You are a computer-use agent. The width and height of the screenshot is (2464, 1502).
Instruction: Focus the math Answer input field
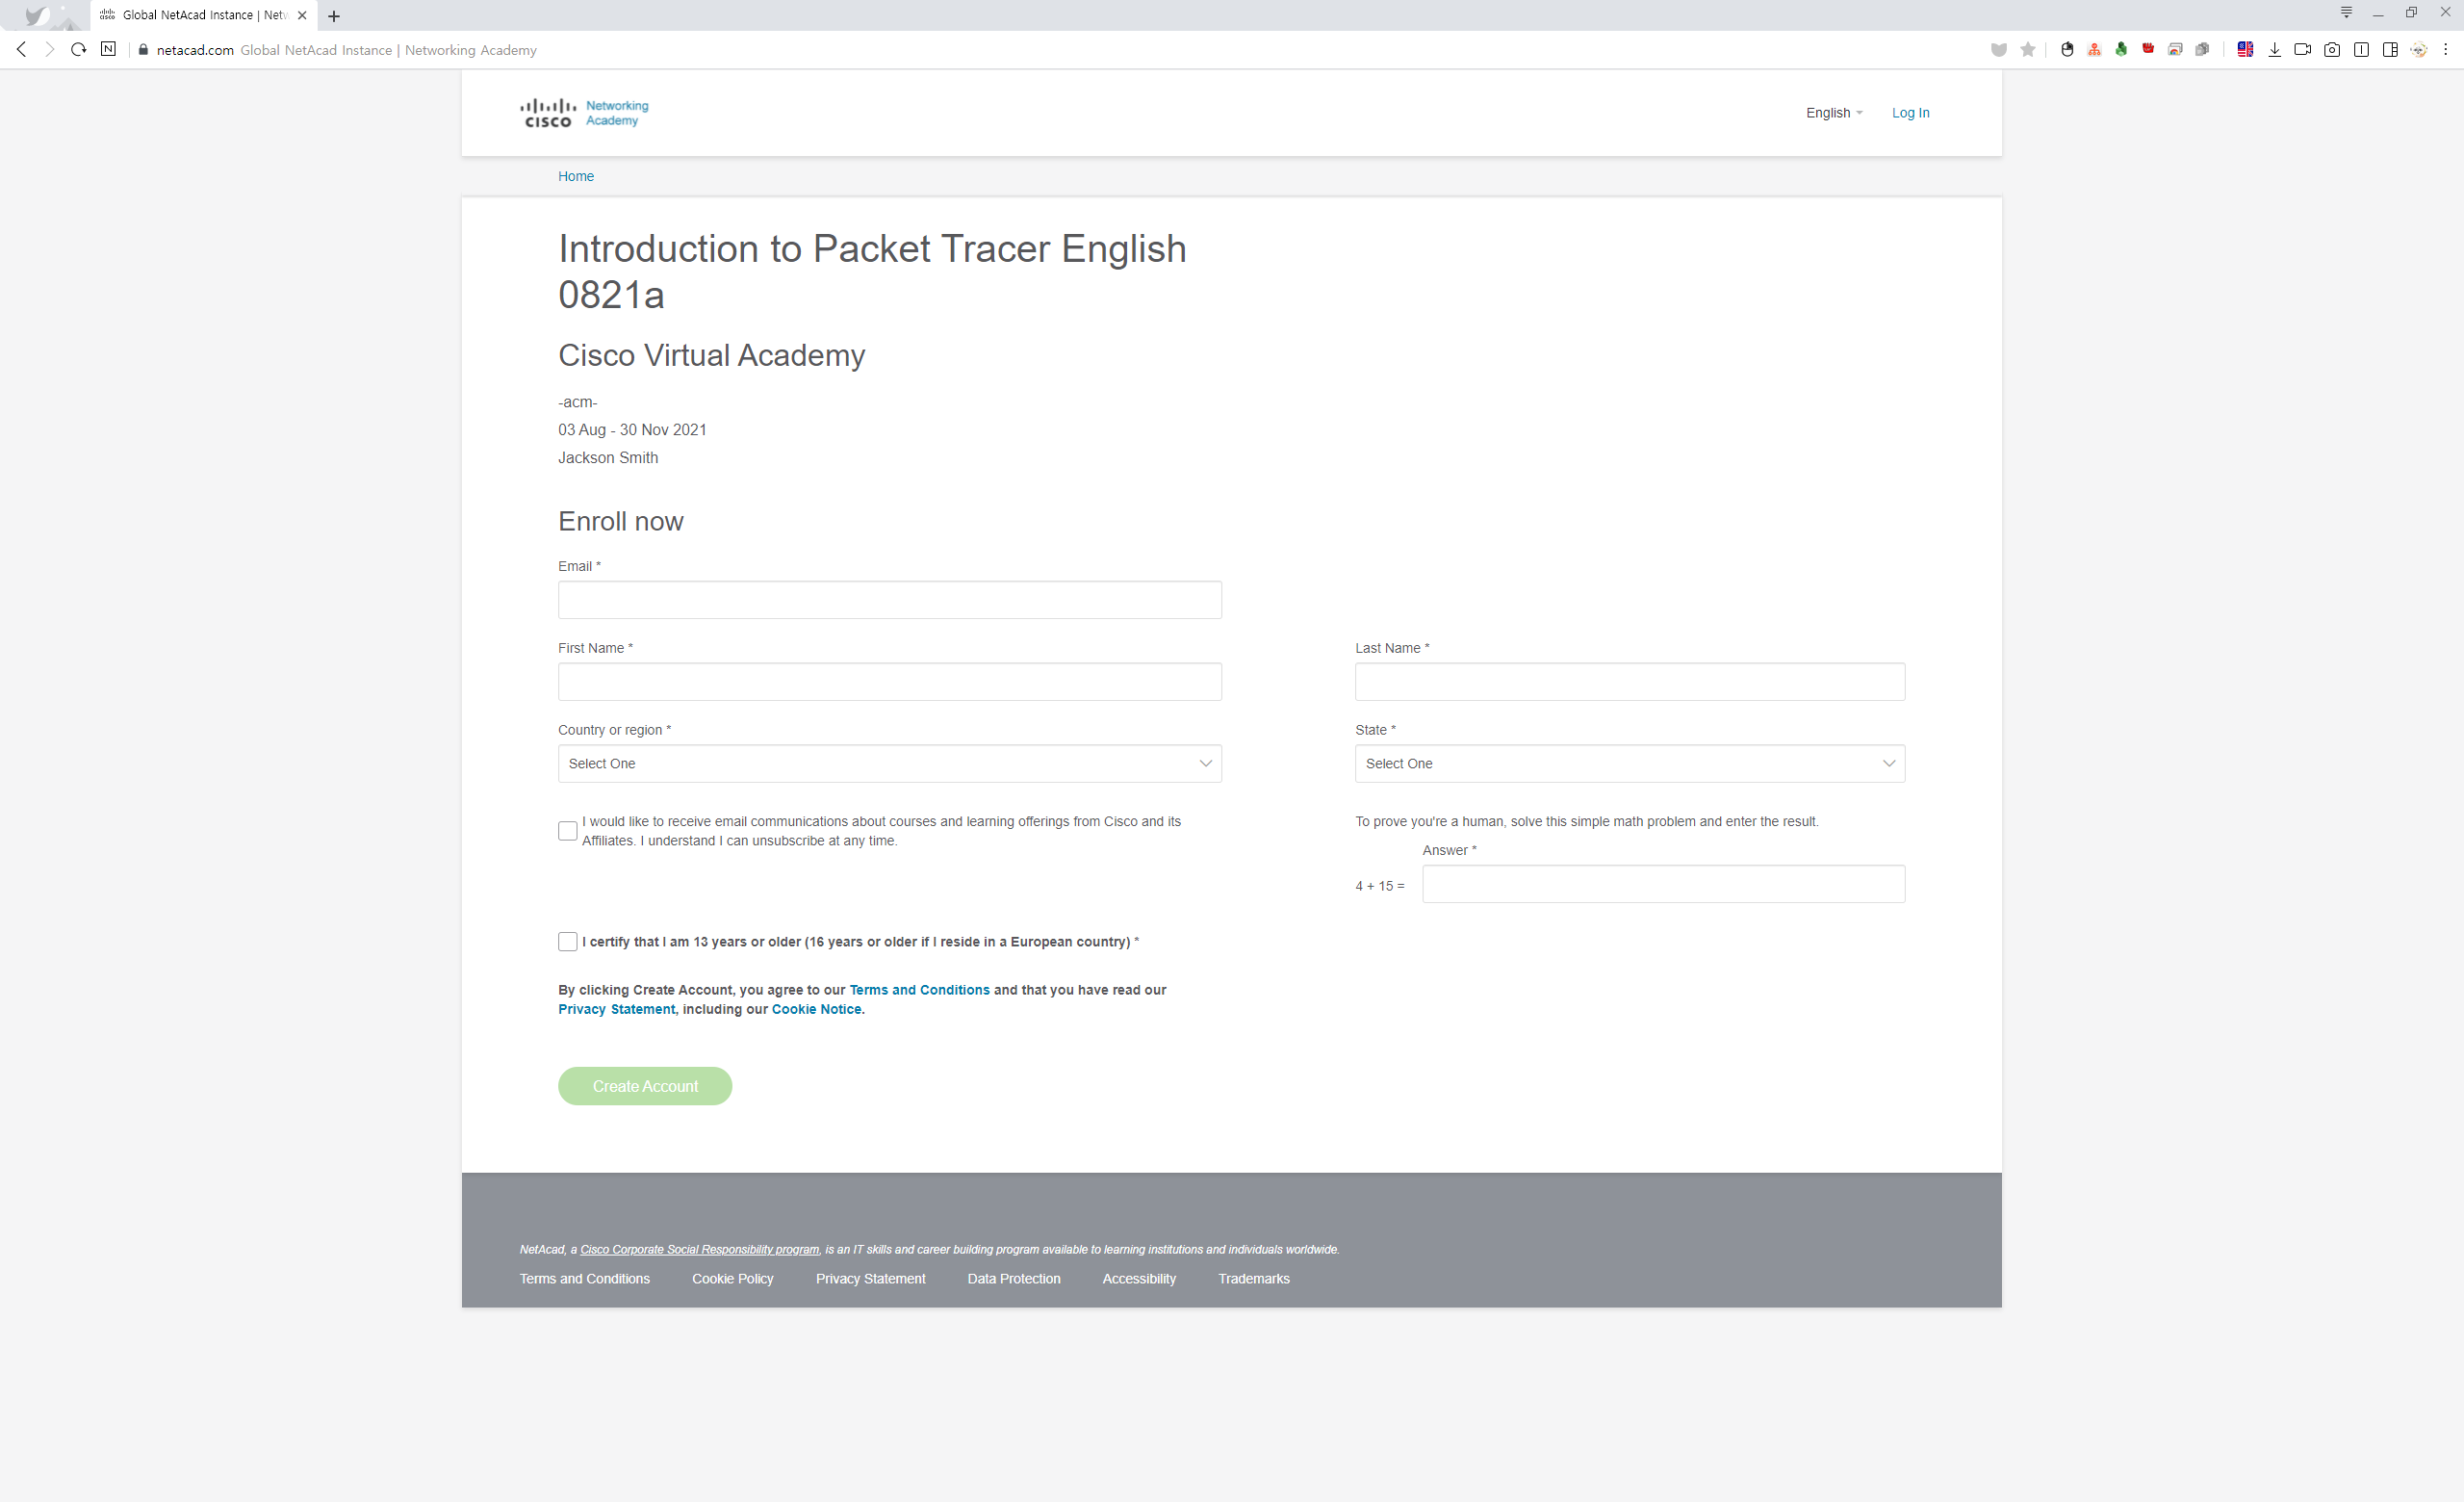click(x=1663, y=884)
